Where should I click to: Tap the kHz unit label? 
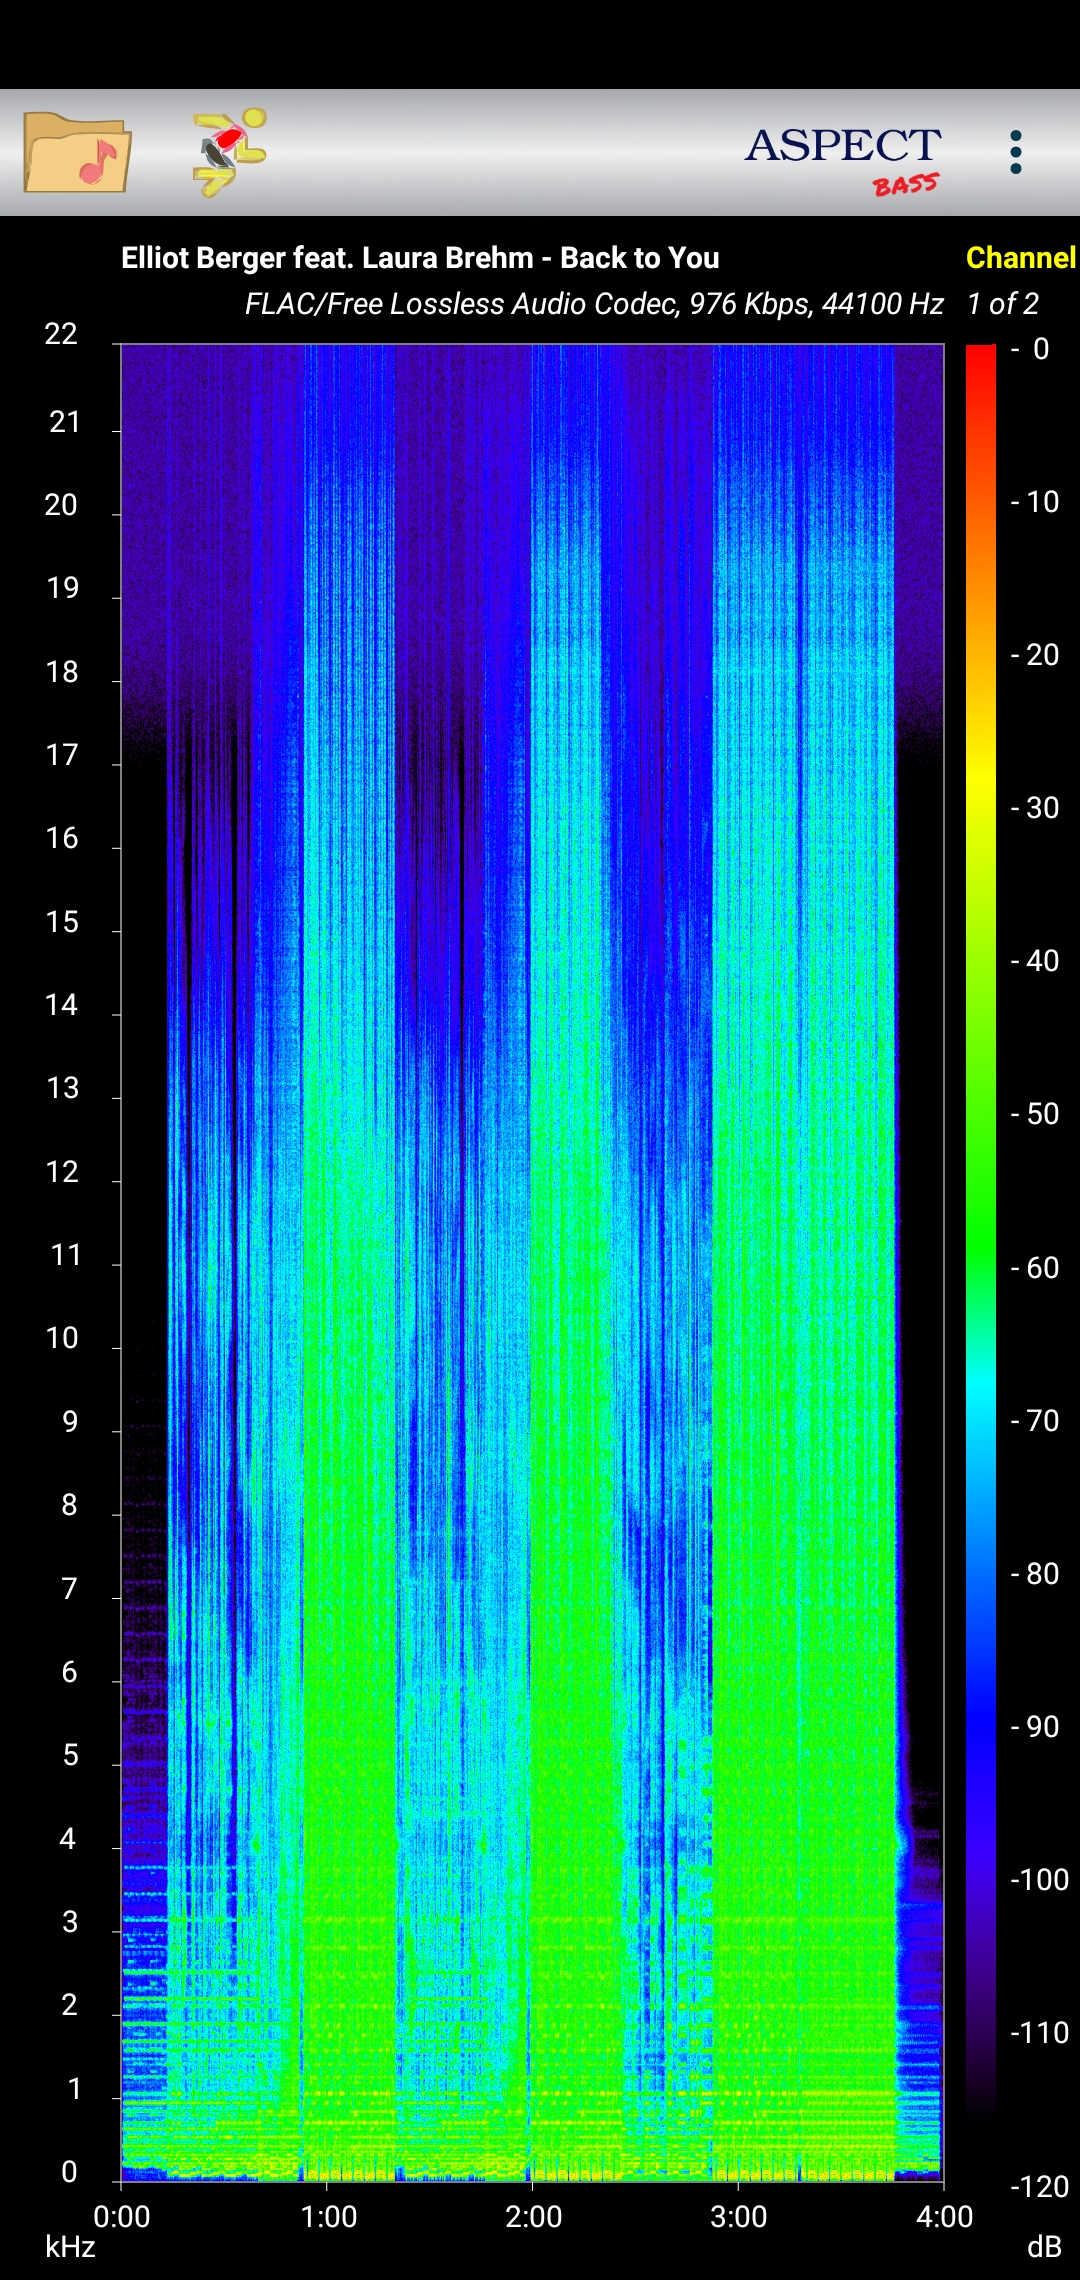coord(70,2248)
